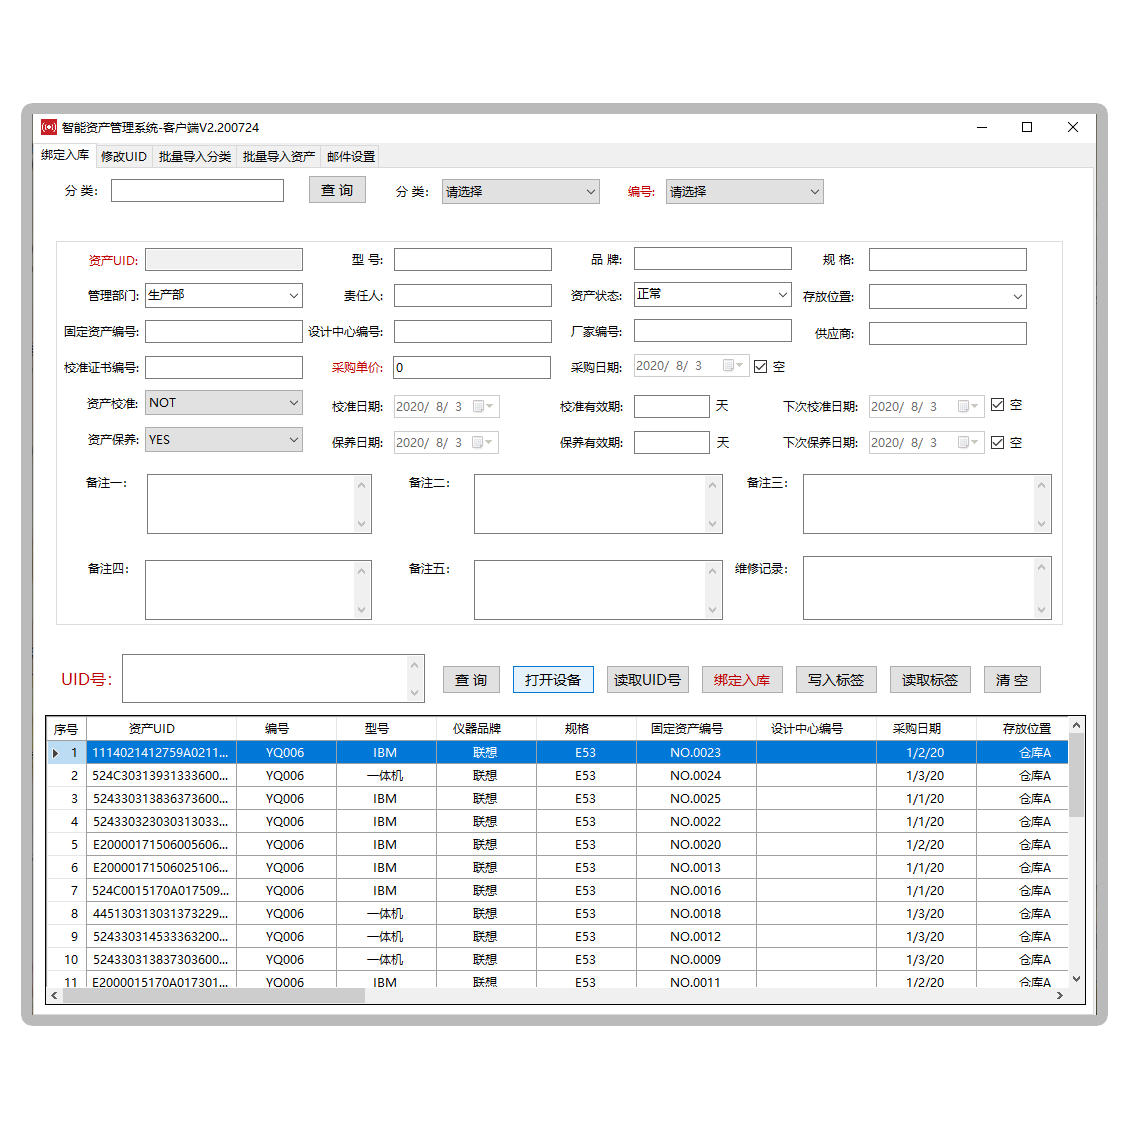This screenshot has width=1129, height=1129.
Task: Click the 采购单价 input field
Action: pyautogui.click(x=471, y=368)
